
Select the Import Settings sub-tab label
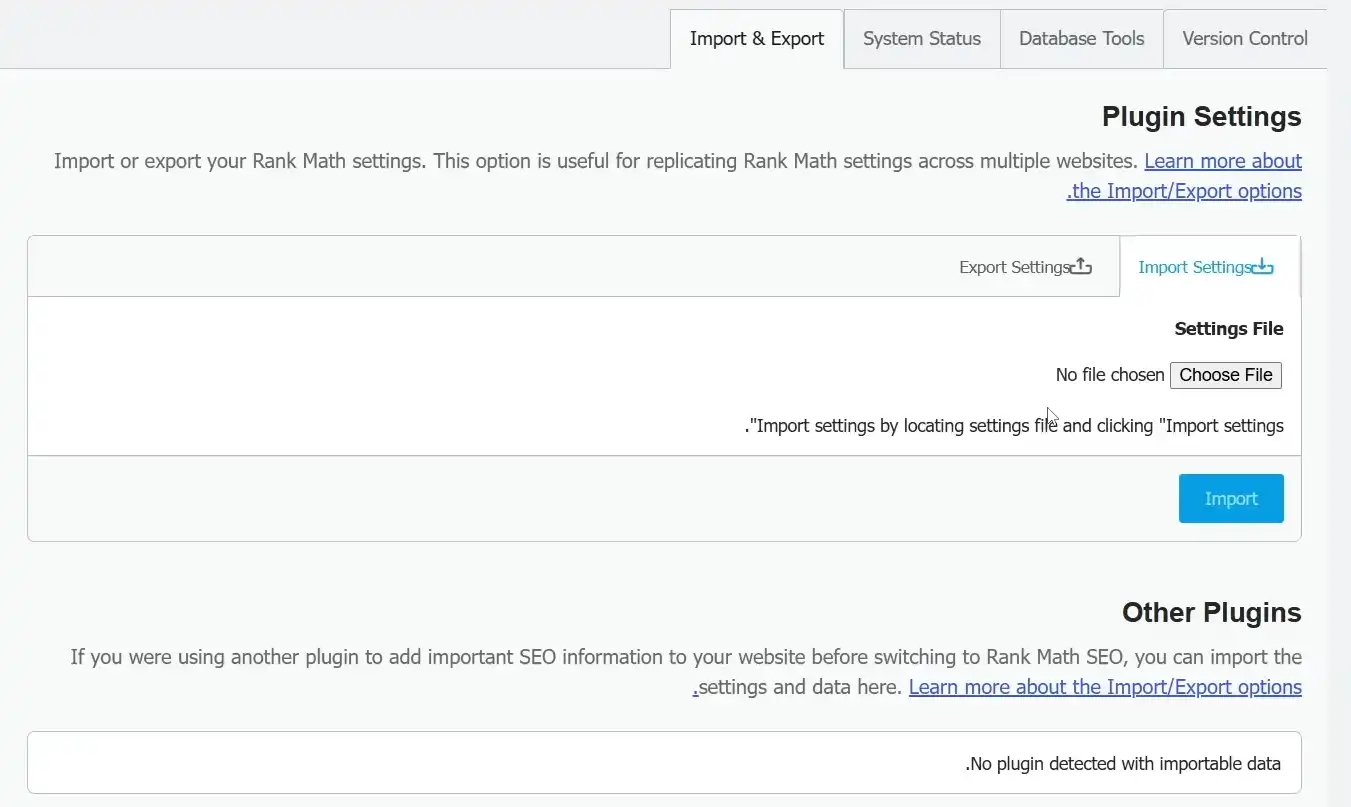(x=1195, y=267)
